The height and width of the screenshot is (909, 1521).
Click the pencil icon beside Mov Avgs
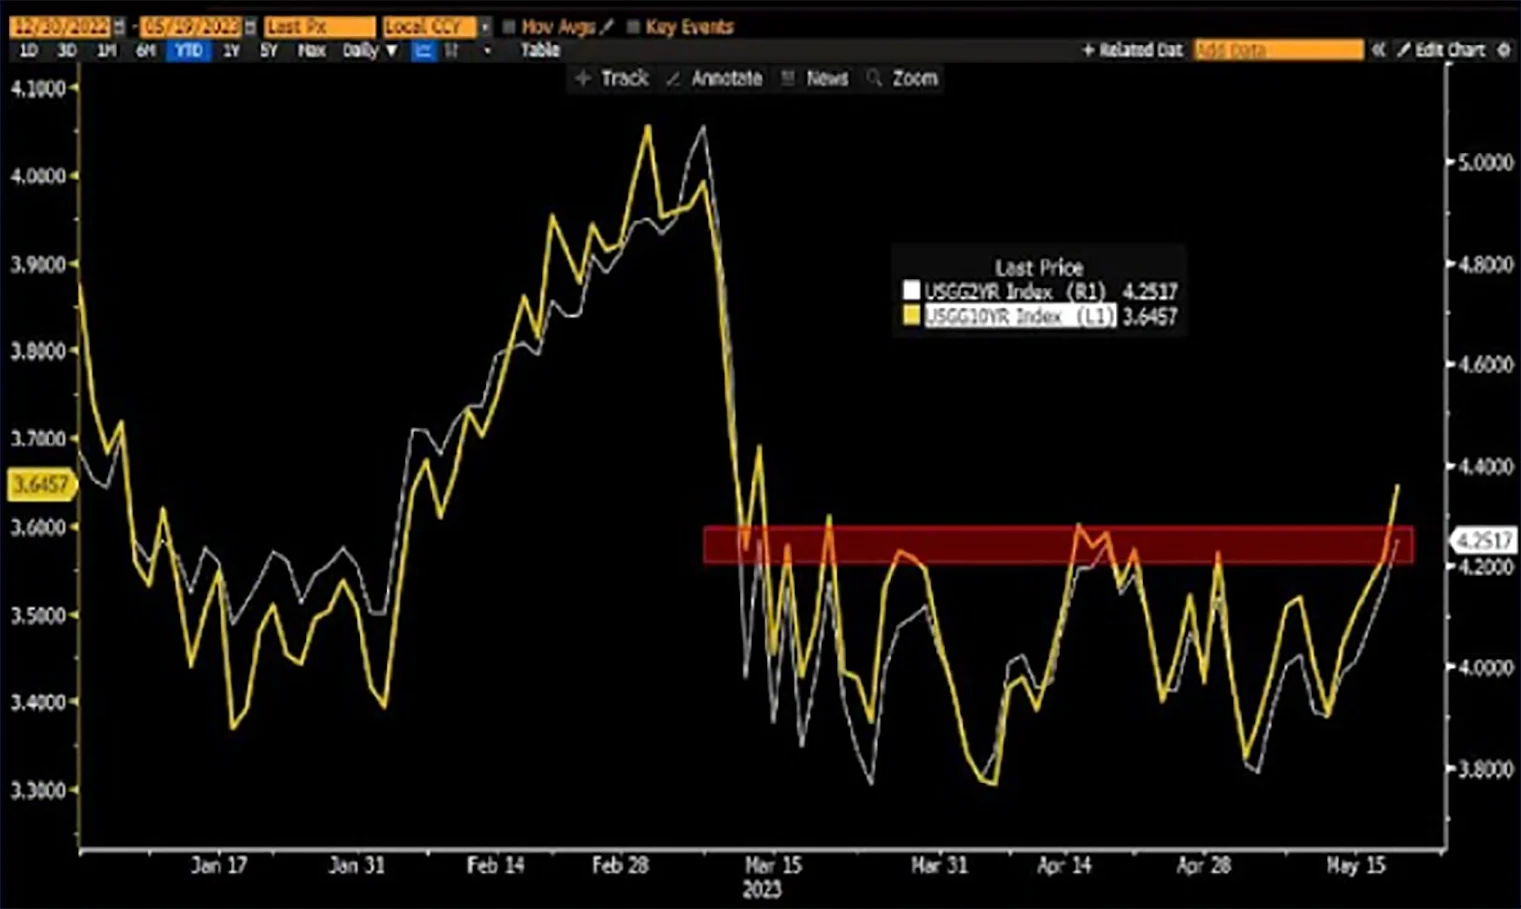click(x=606, y=27)
